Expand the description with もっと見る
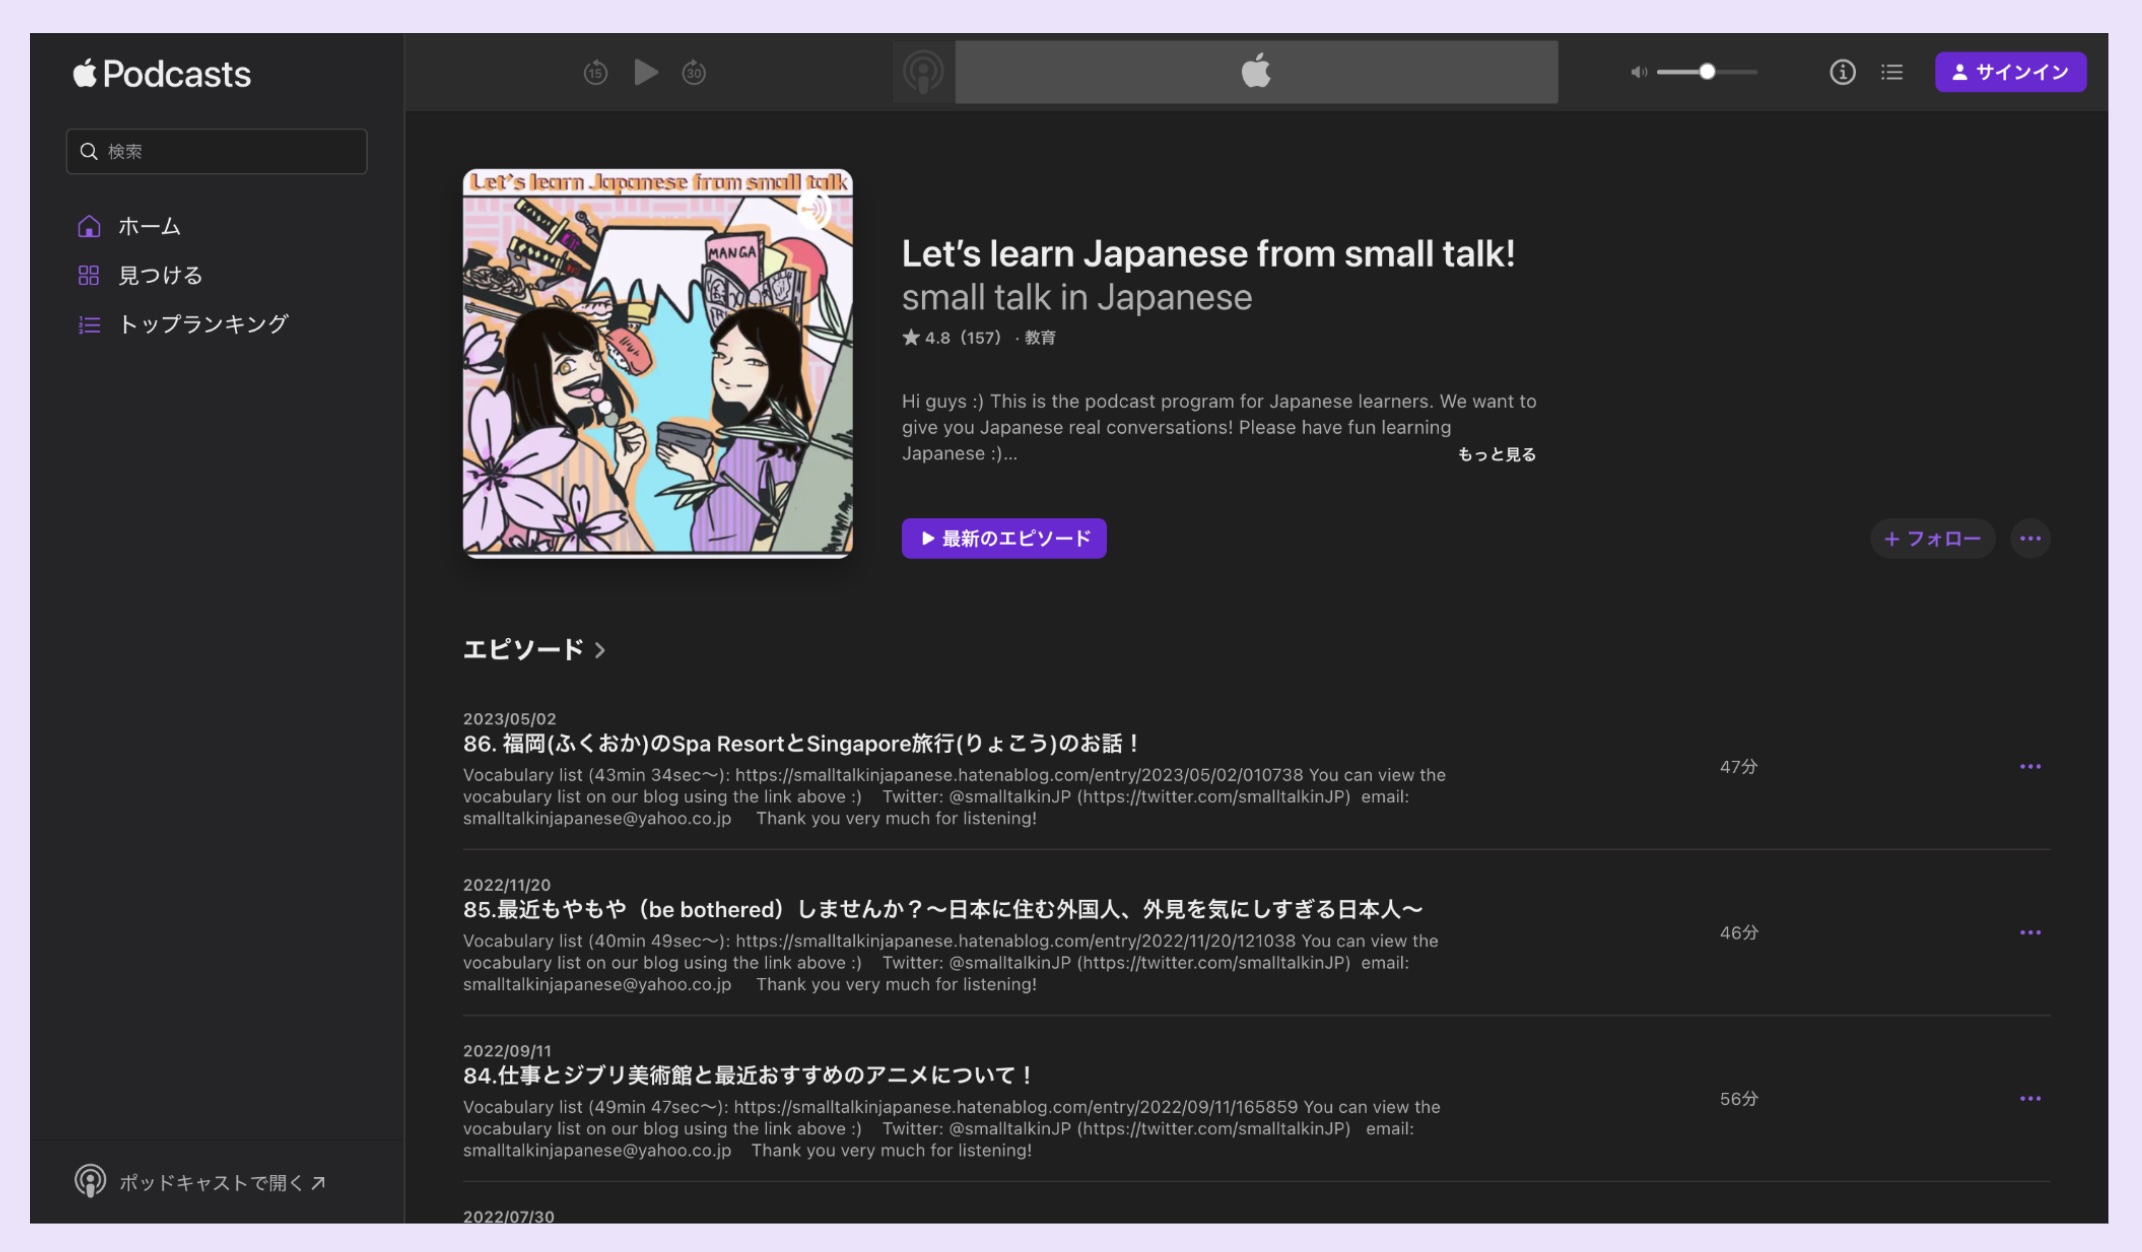 pos(1497,454)
